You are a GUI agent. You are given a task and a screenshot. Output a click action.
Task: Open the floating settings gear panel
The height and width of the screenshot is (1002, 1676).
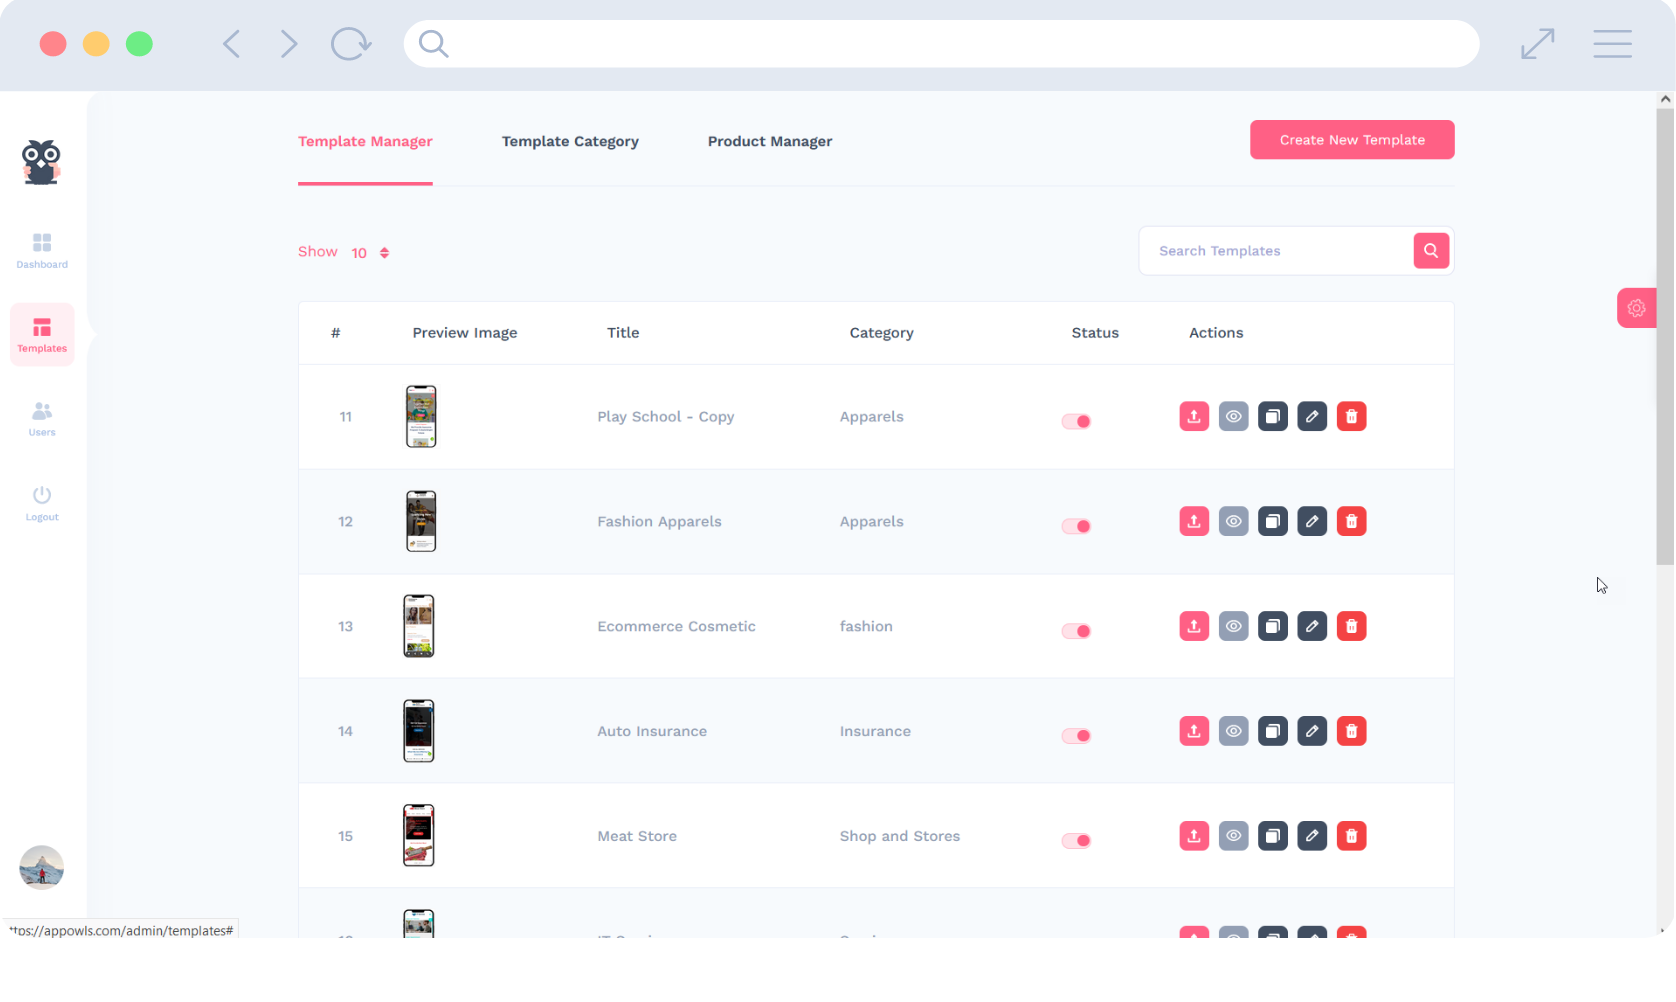pyautogui.click(x=1636, y=308)
